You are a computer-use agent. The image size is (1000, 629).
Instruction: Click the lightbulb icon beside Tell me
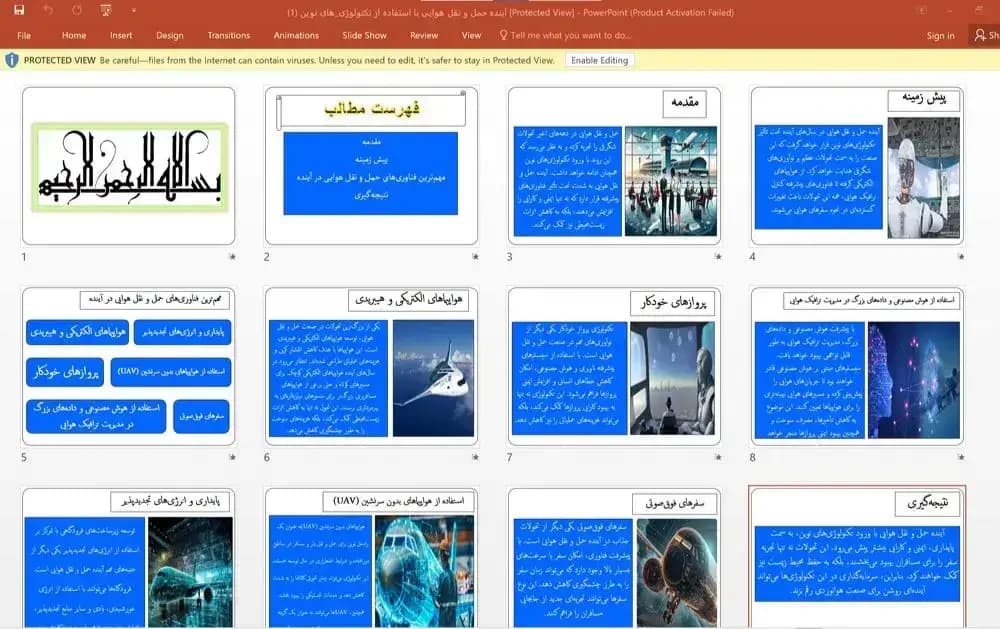click(503, 35)
